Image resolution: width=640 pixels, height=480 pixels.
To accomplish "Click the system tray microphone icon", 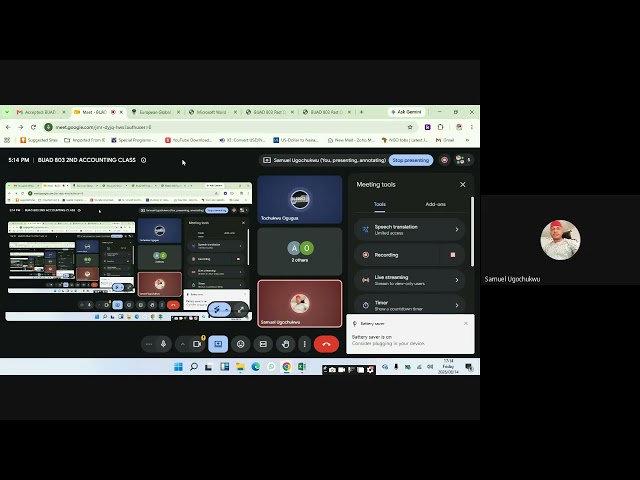I will [396, 367].
